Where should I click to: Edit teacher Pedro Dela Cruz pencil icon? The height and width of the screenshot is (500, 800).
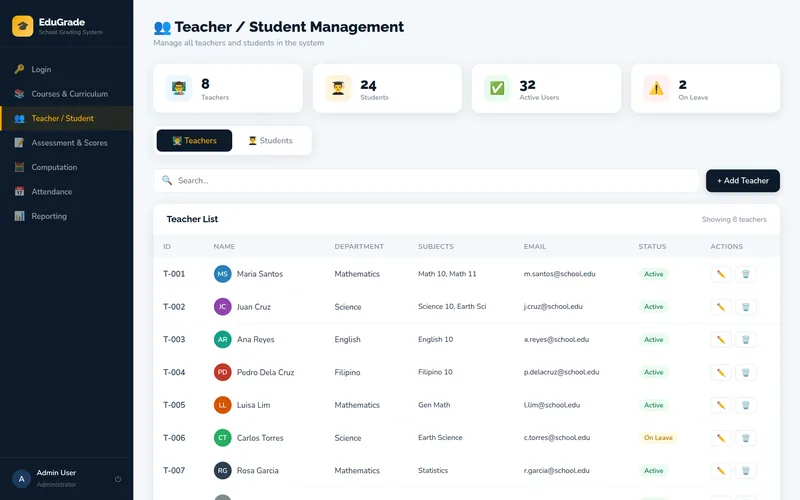pos(720,372)
